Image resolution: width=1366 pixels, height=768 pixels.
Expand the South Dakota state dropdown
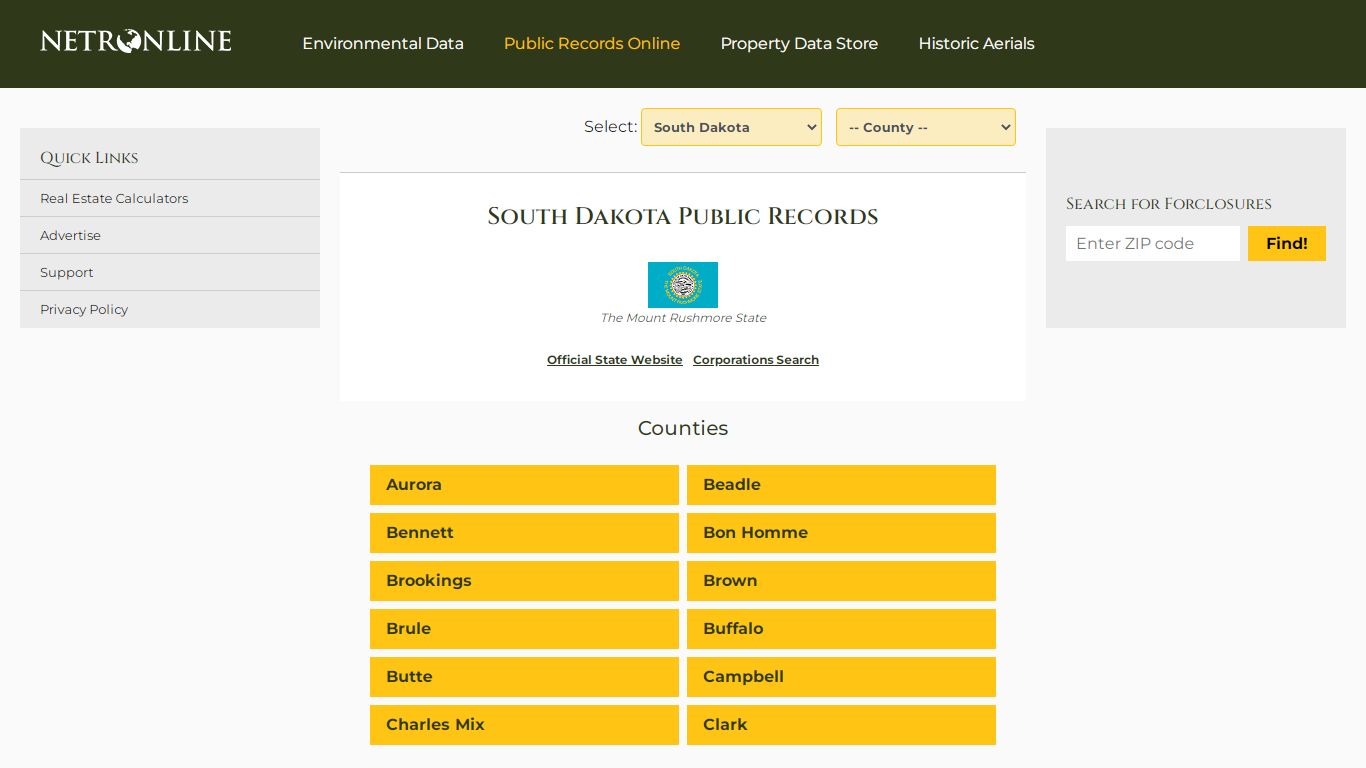[x=731, y=127]
